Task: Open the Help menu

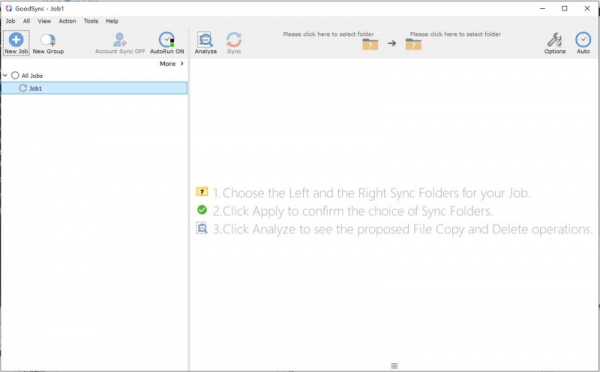Action: 112,21
